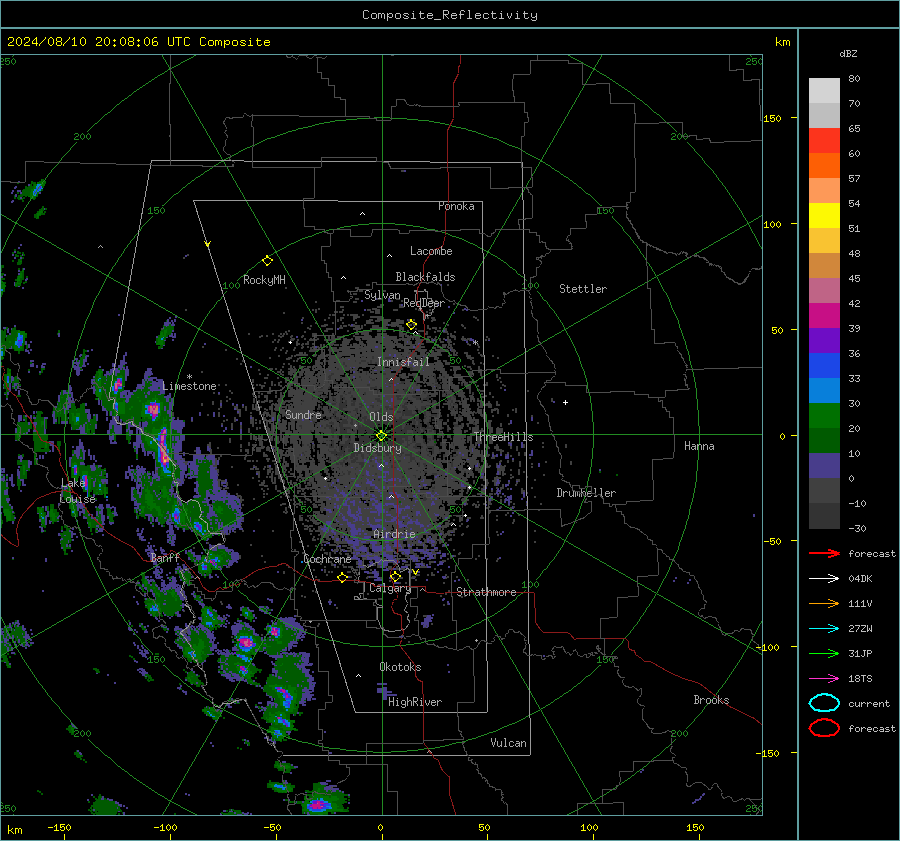
Task: Click the storm cell cluster southwest of Okotoks
Action: 283,695
